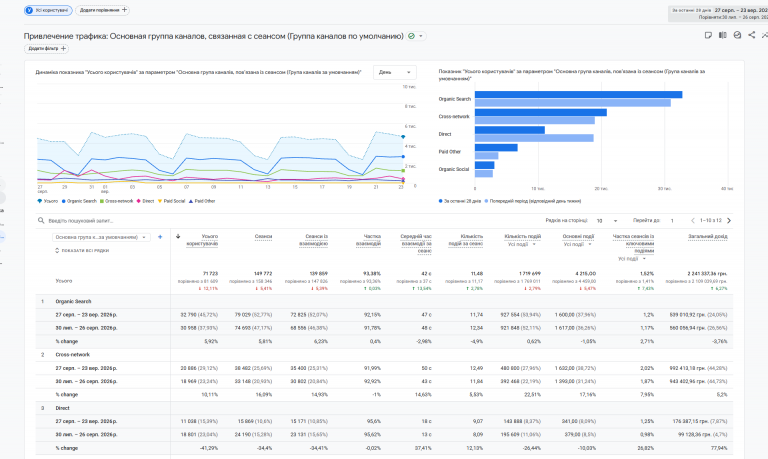Sort by Кількість подій за сеанс column
This screenshot has width=768, height=459.
[x=465, y=240]
